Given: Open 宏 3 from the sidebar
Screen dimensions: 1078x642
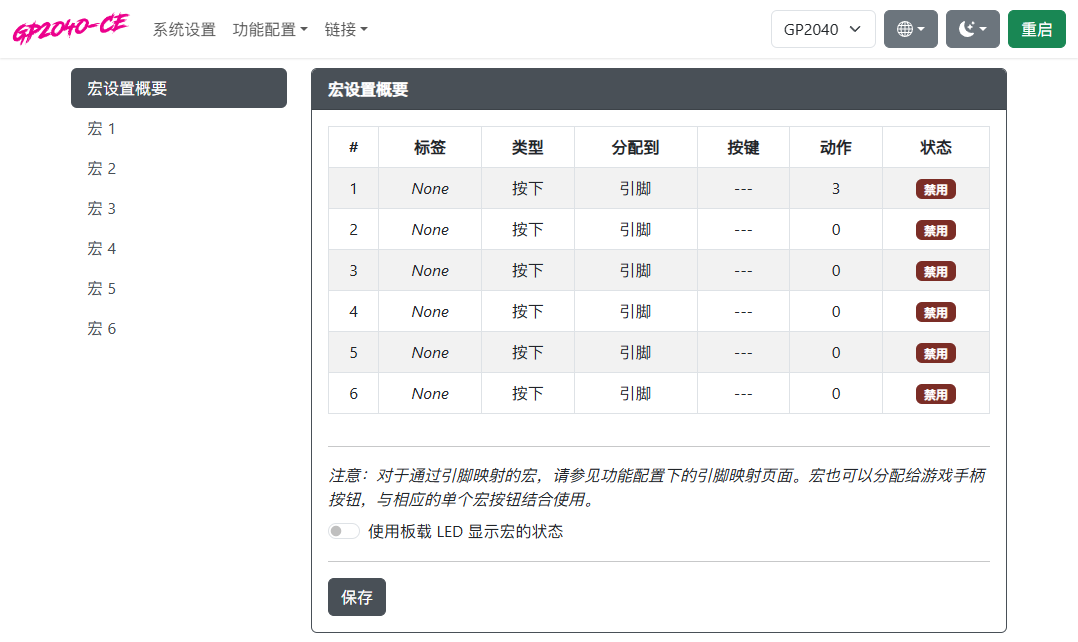Looking at the screenshot, I should [x=101, y=208].
